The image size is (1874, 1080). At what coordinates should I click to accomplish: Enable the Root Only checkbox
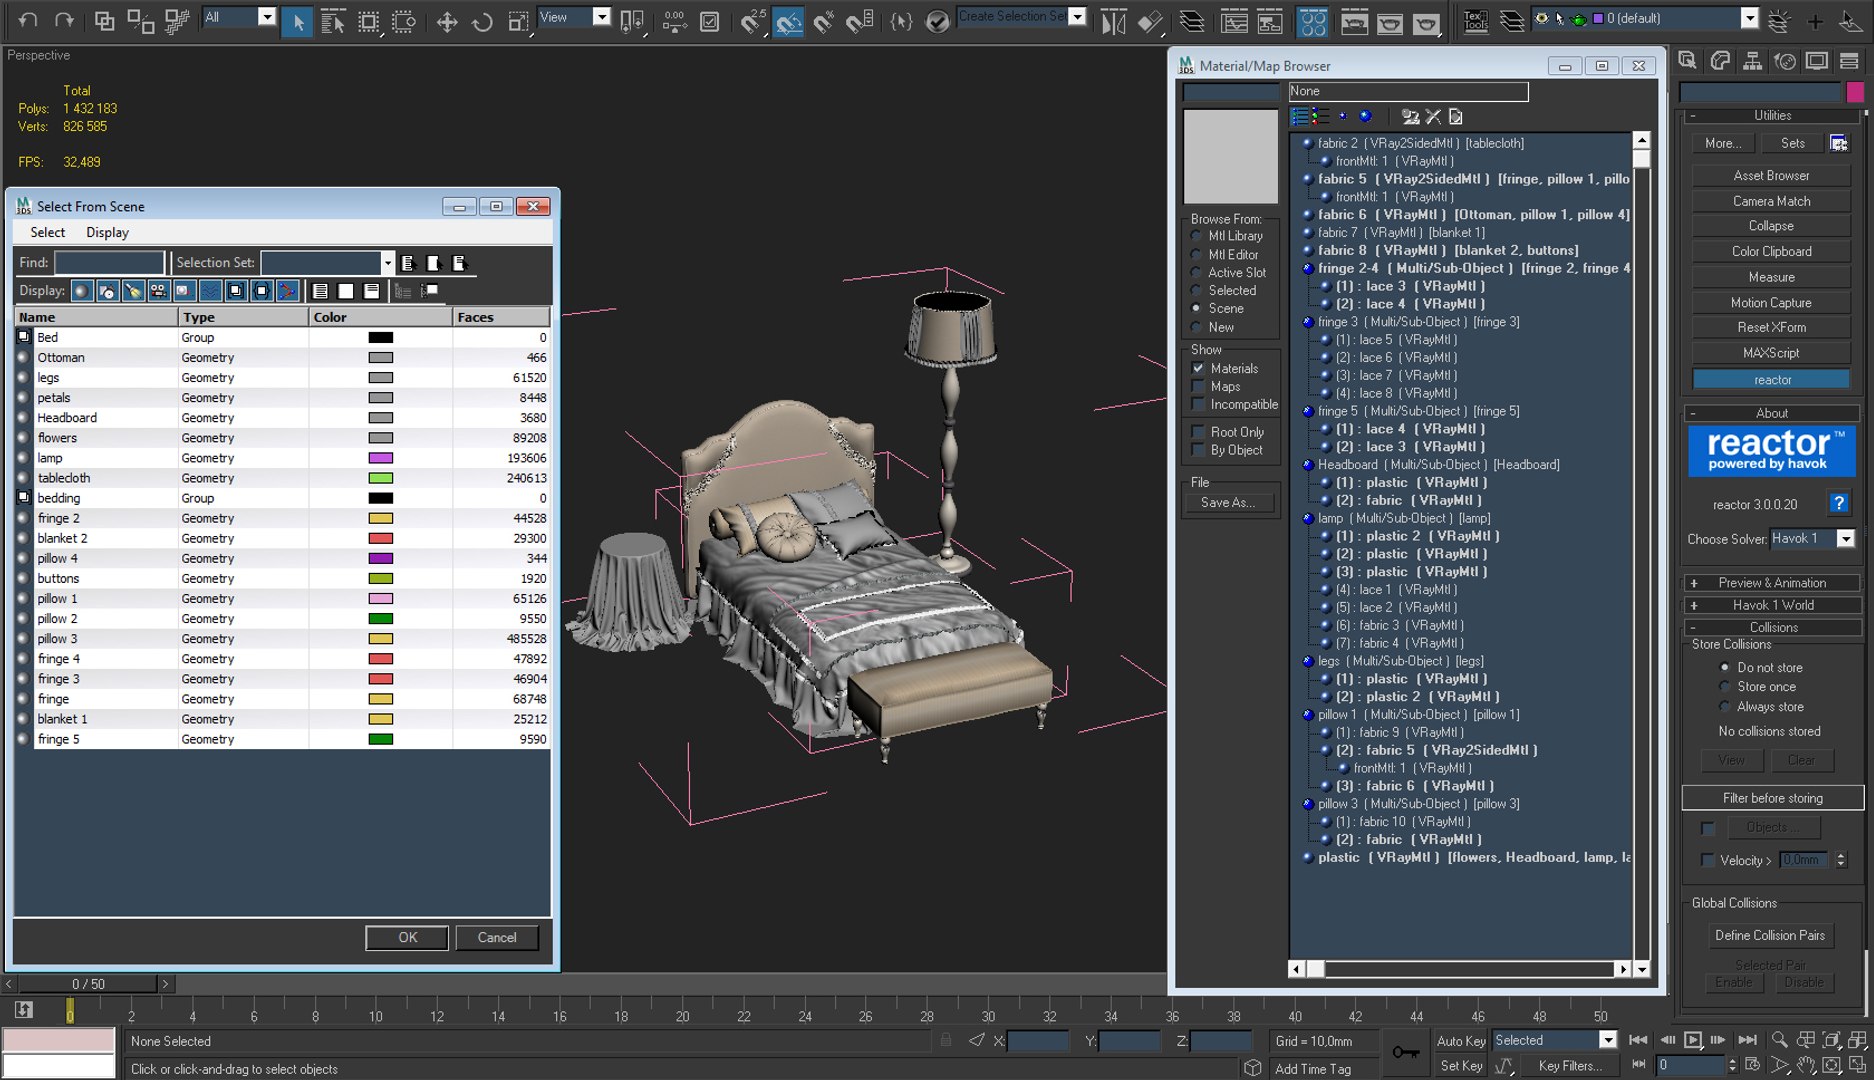pyautogui.click(x=1198, y=433)
